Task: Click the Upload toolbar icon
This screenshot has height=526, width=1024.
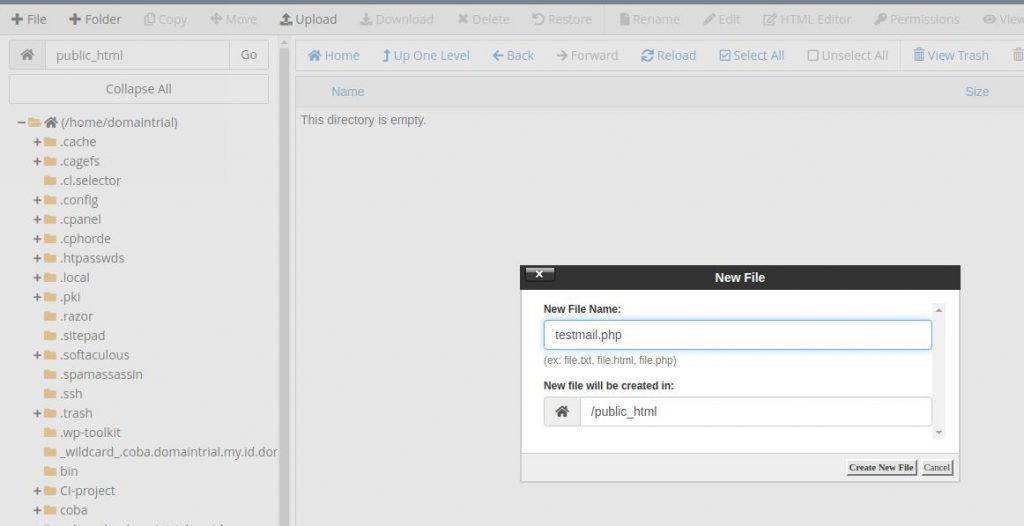Action: tap(308, 19)
